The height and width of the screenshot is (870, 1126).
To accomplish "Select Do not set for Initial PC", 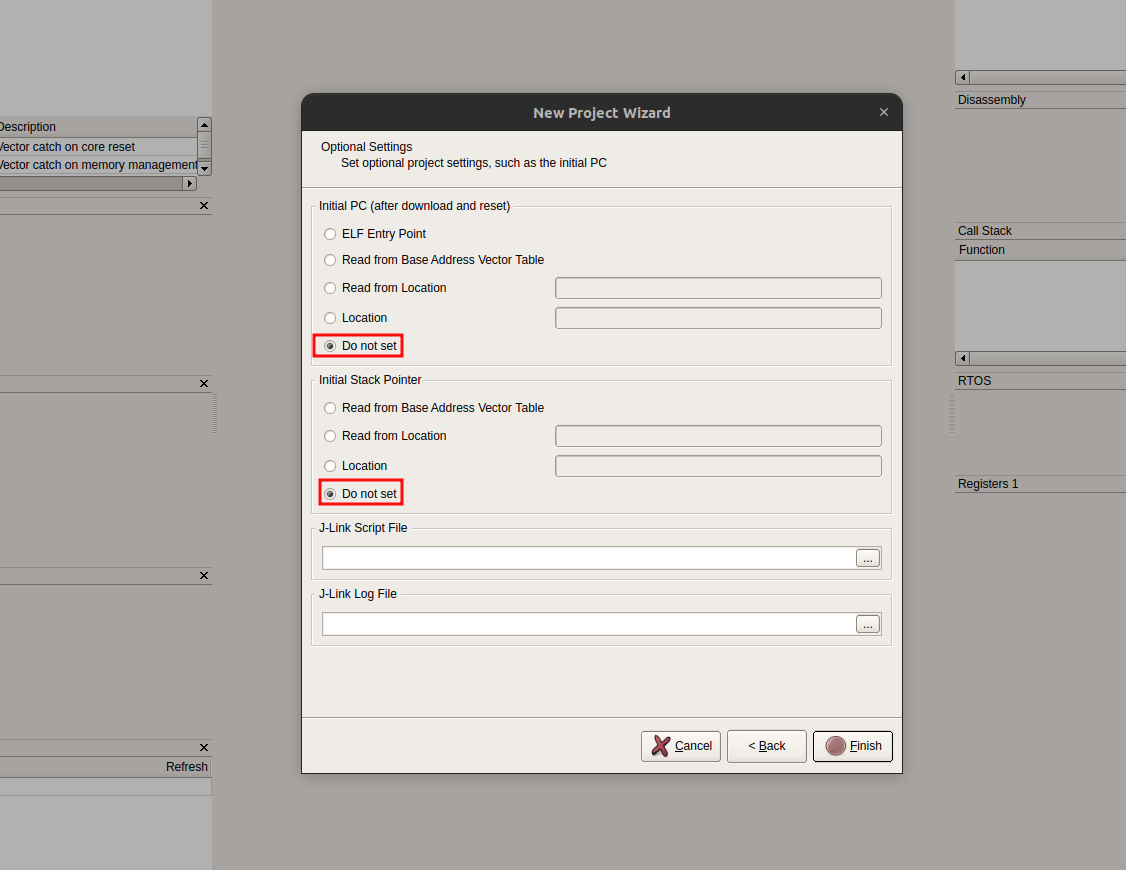I will point(330,345).
